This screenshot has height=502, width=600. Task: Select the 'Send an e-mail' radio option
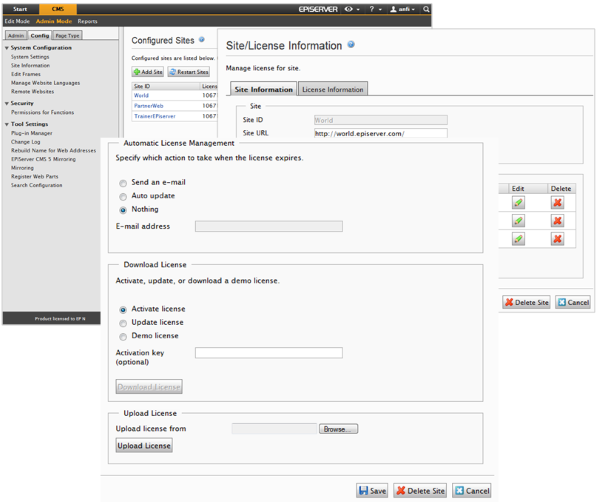123,183
